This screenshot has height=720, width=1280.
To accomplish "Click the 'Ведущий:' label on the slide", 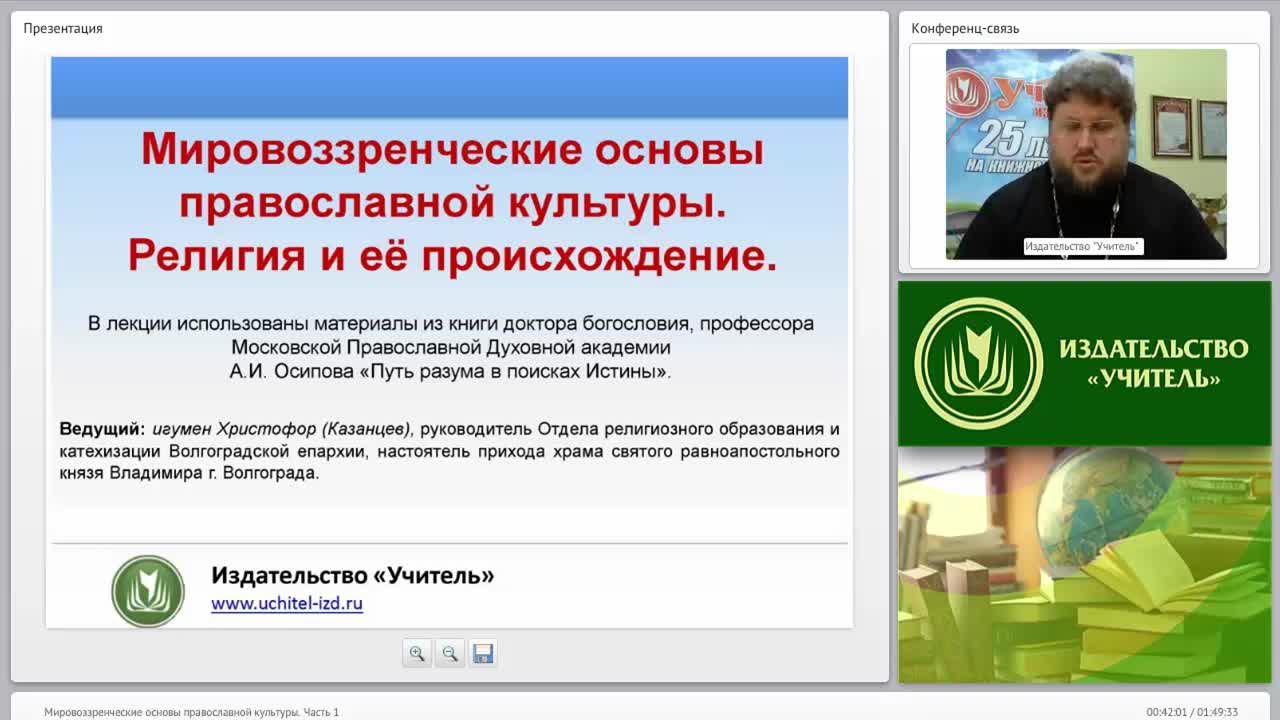I will point(102,429).
